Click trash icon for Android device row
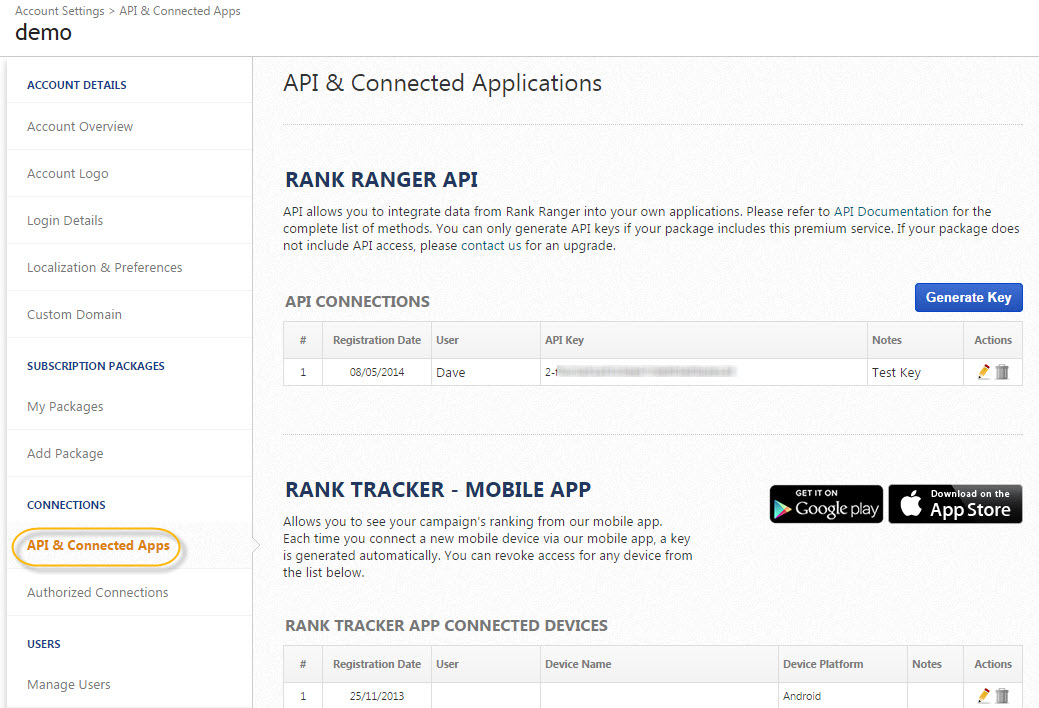 [1002, 695]
